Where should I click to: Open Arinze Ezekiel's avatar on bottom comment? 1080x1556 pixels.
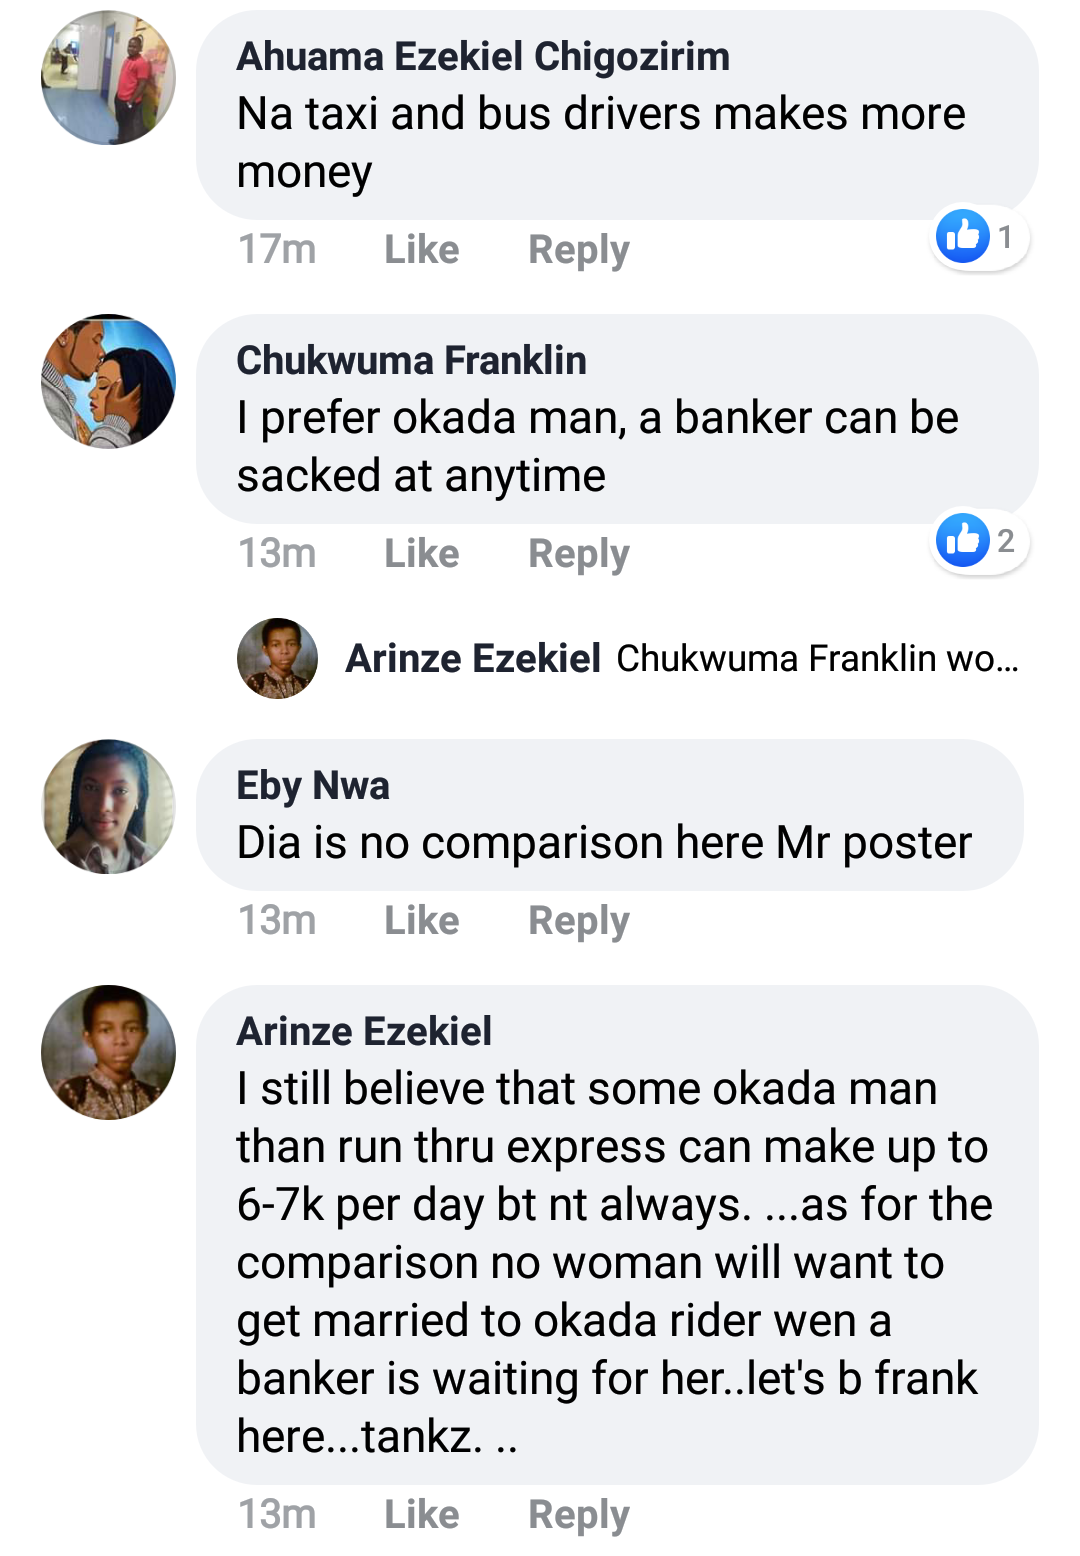point(108,1052)
